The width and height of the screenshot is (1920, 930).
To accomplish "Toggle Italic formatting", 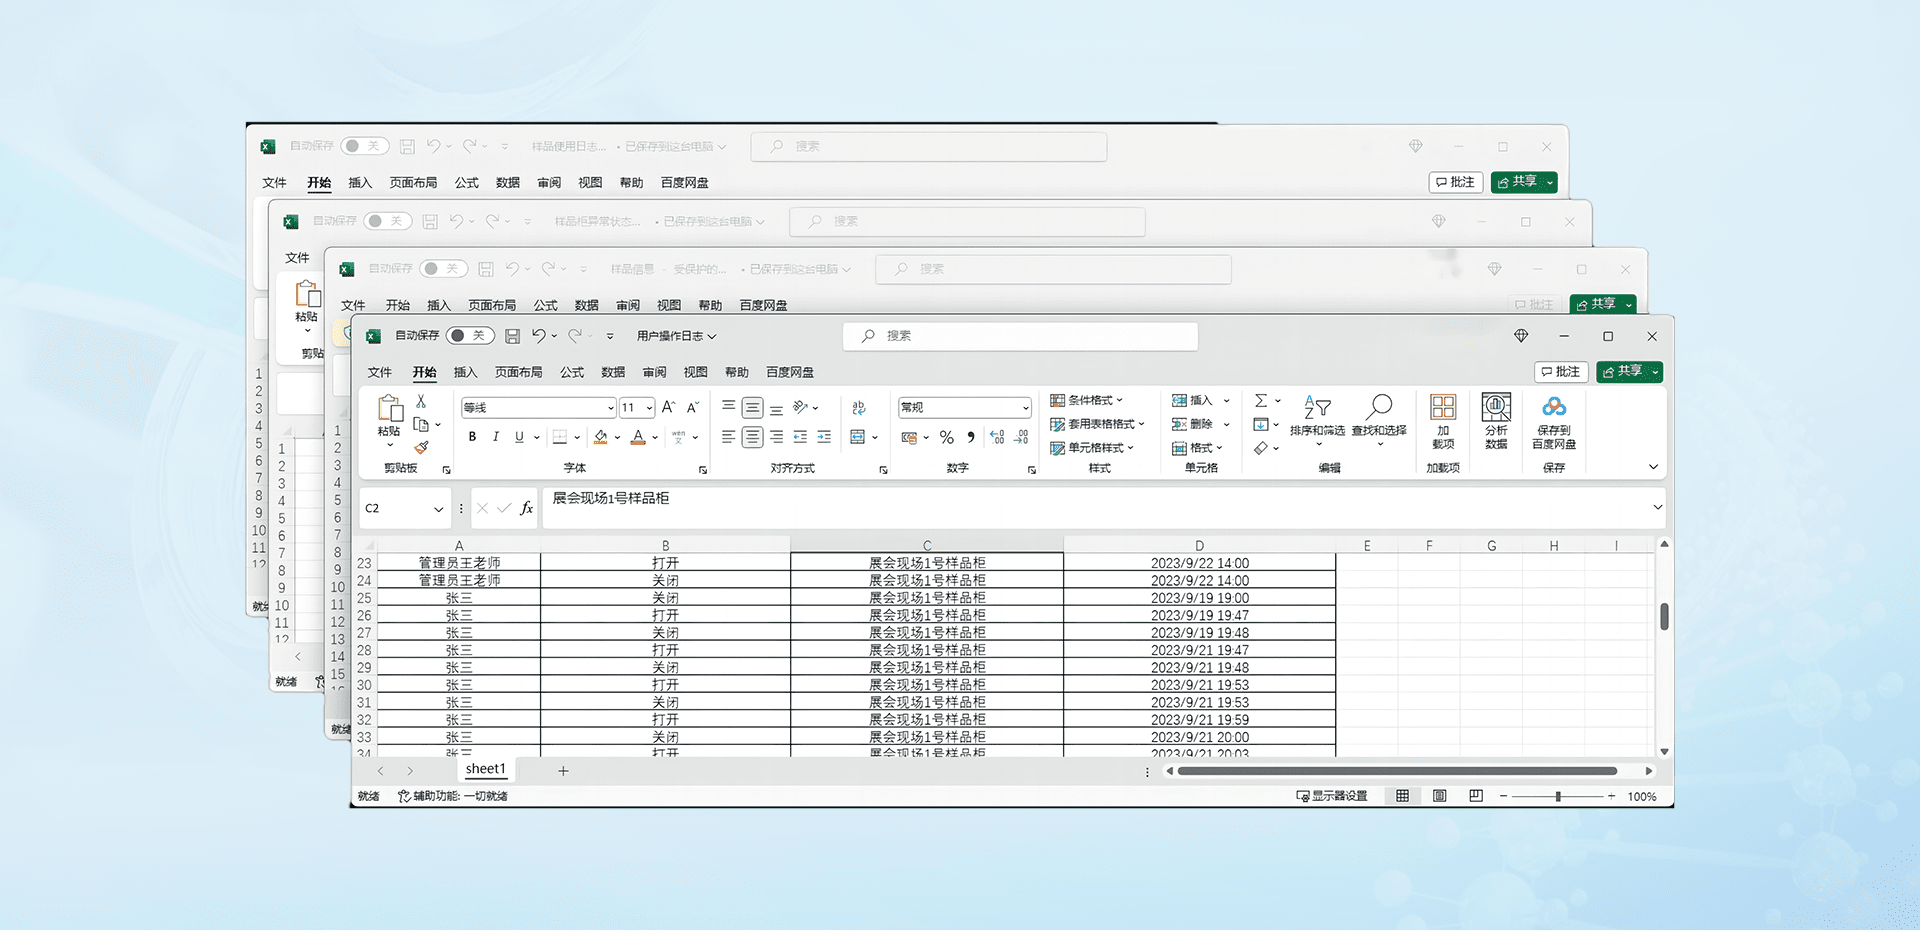I will click(x=495, y=437).
